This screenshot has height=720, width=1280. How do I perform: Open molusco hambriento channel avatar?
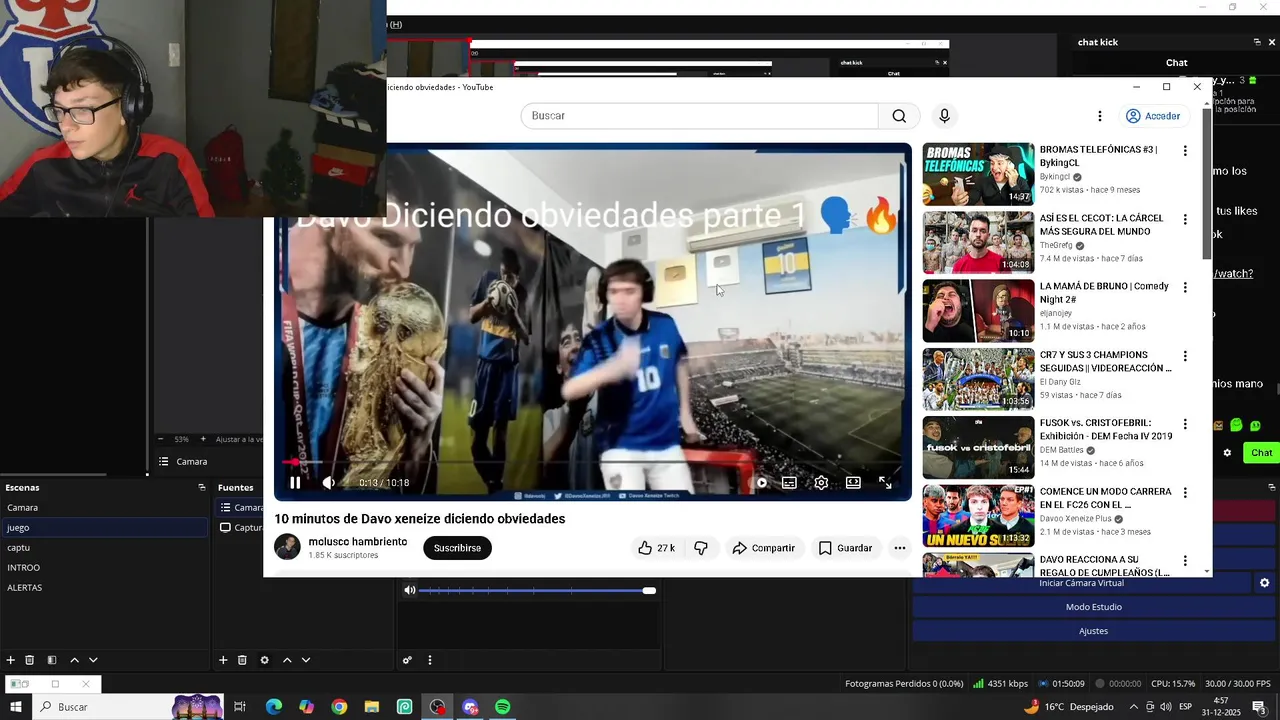click(x=287, y=547)
